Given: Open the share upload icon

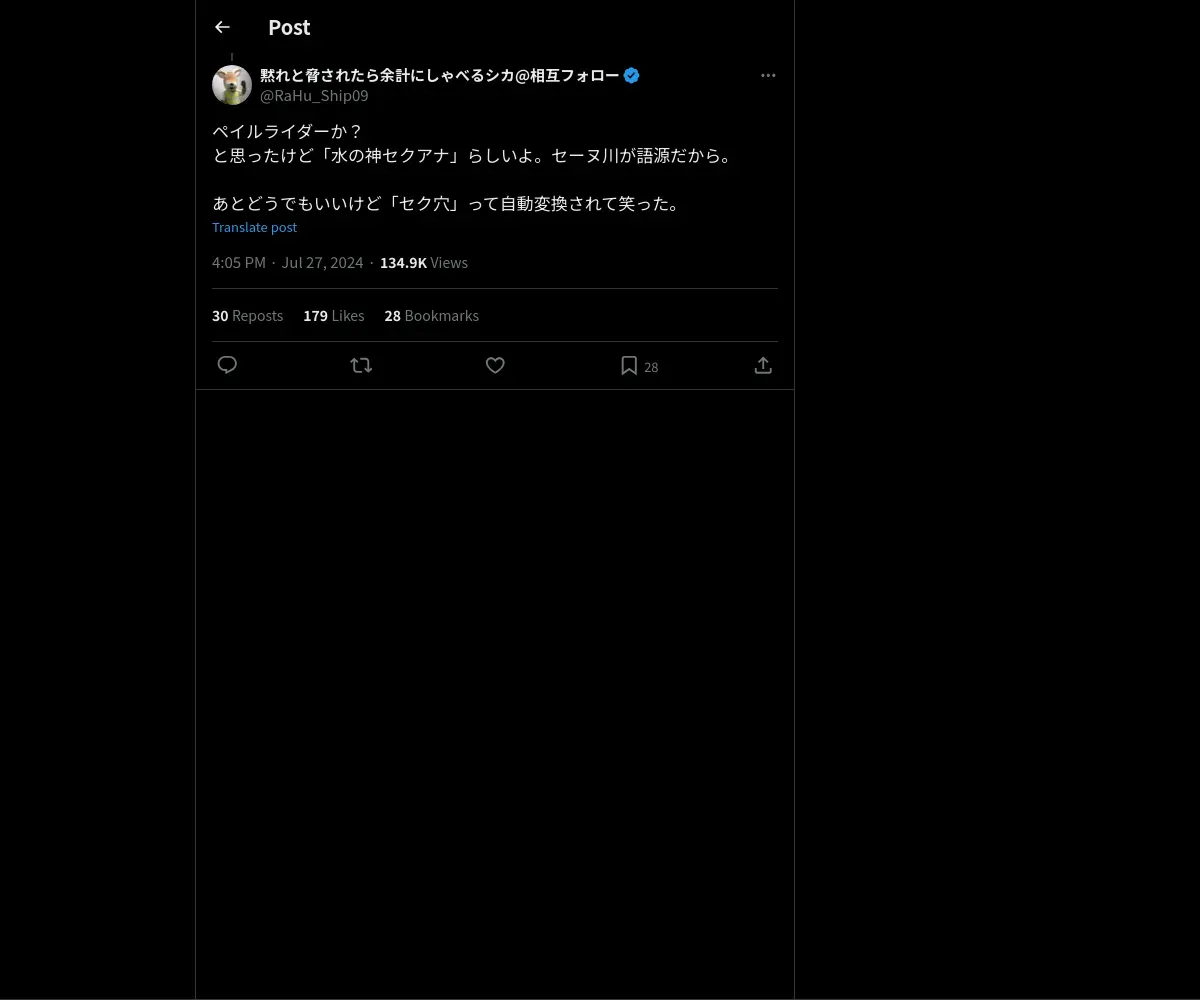Looking at the screenshot, I should click(763, 365).
